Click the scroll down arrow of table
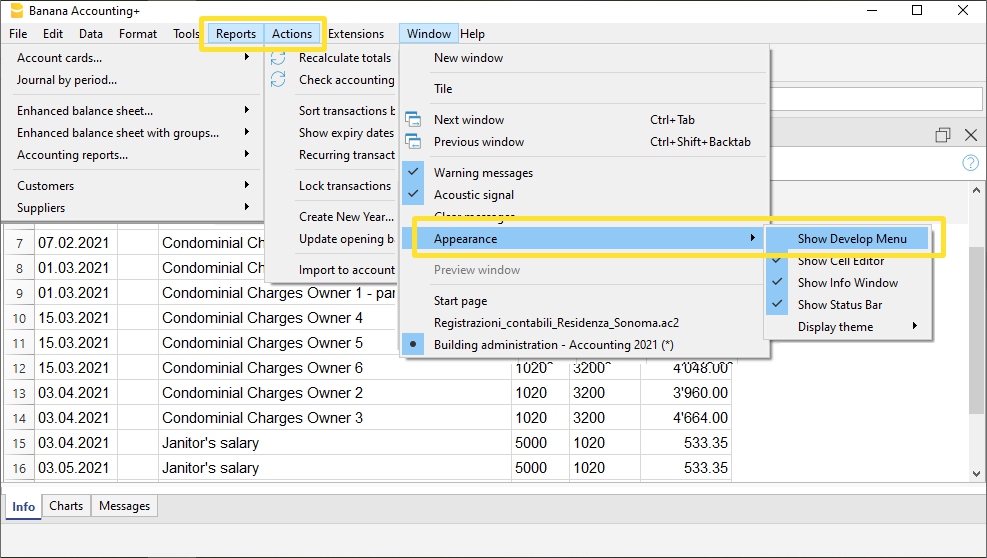The width and height of the screenshot is (987, 558). point(976,474)
